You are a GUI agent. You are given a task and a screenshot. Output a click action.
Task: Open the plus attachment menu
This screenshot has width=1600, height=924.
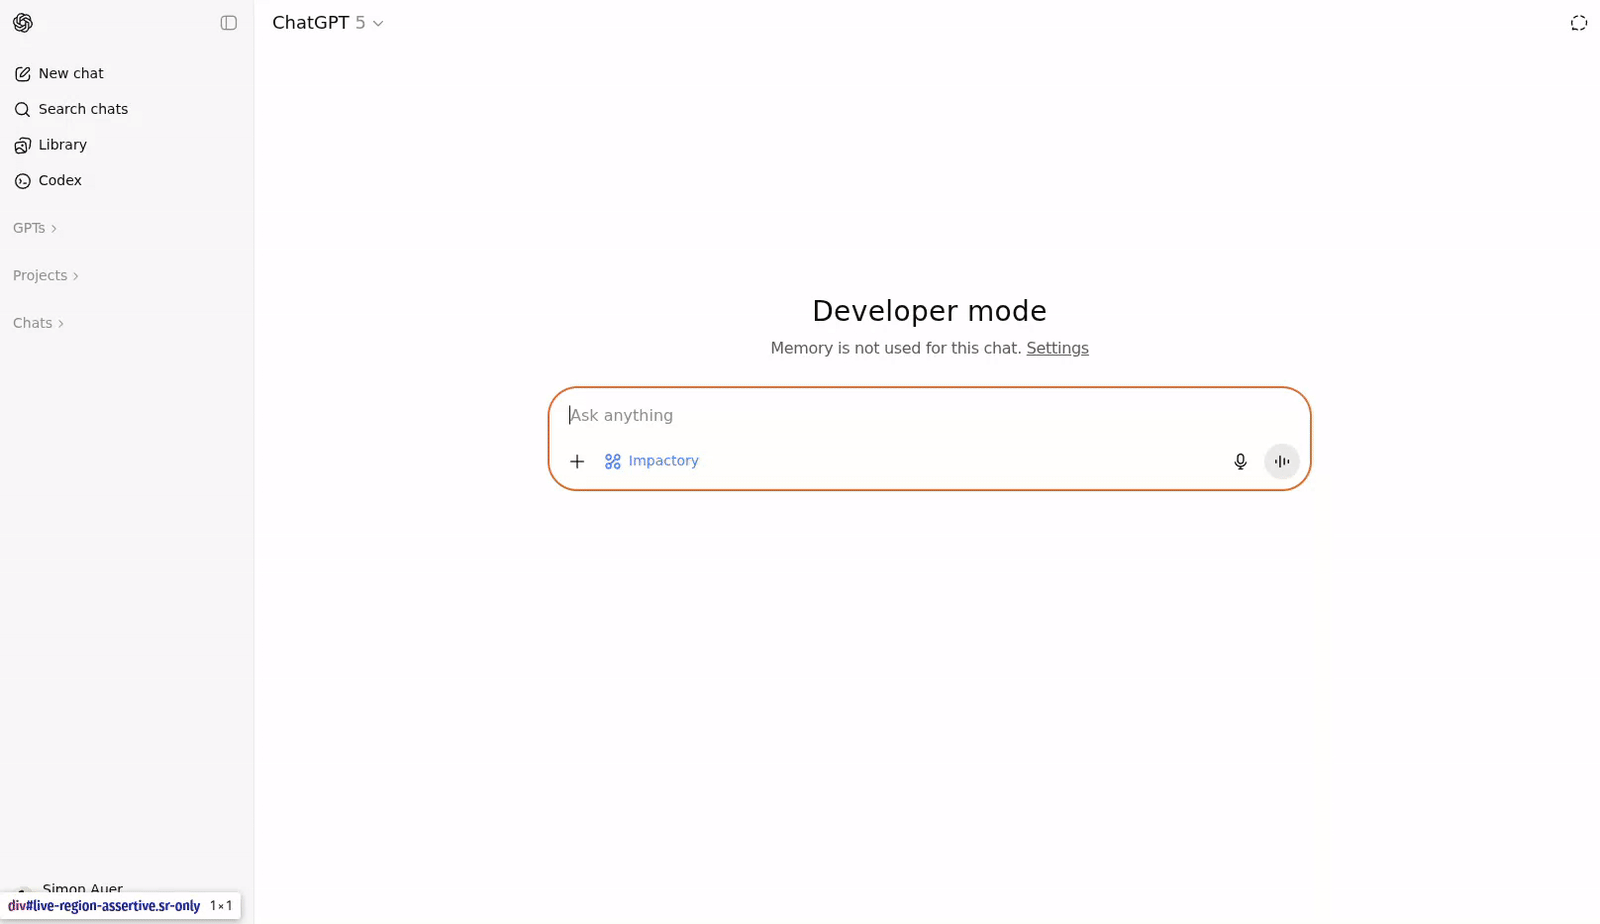(x=577, y=461)
